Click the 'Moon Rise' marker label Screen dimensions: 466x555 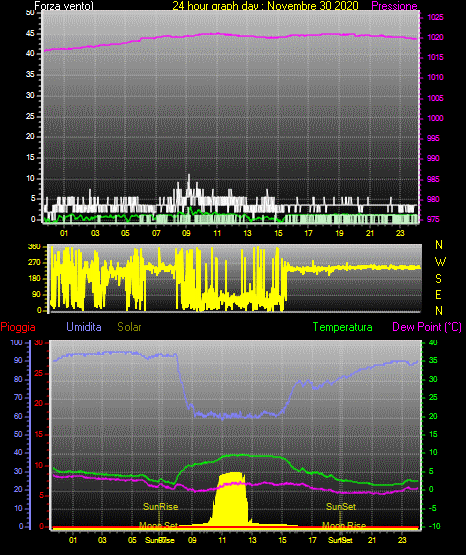[344, 525]
